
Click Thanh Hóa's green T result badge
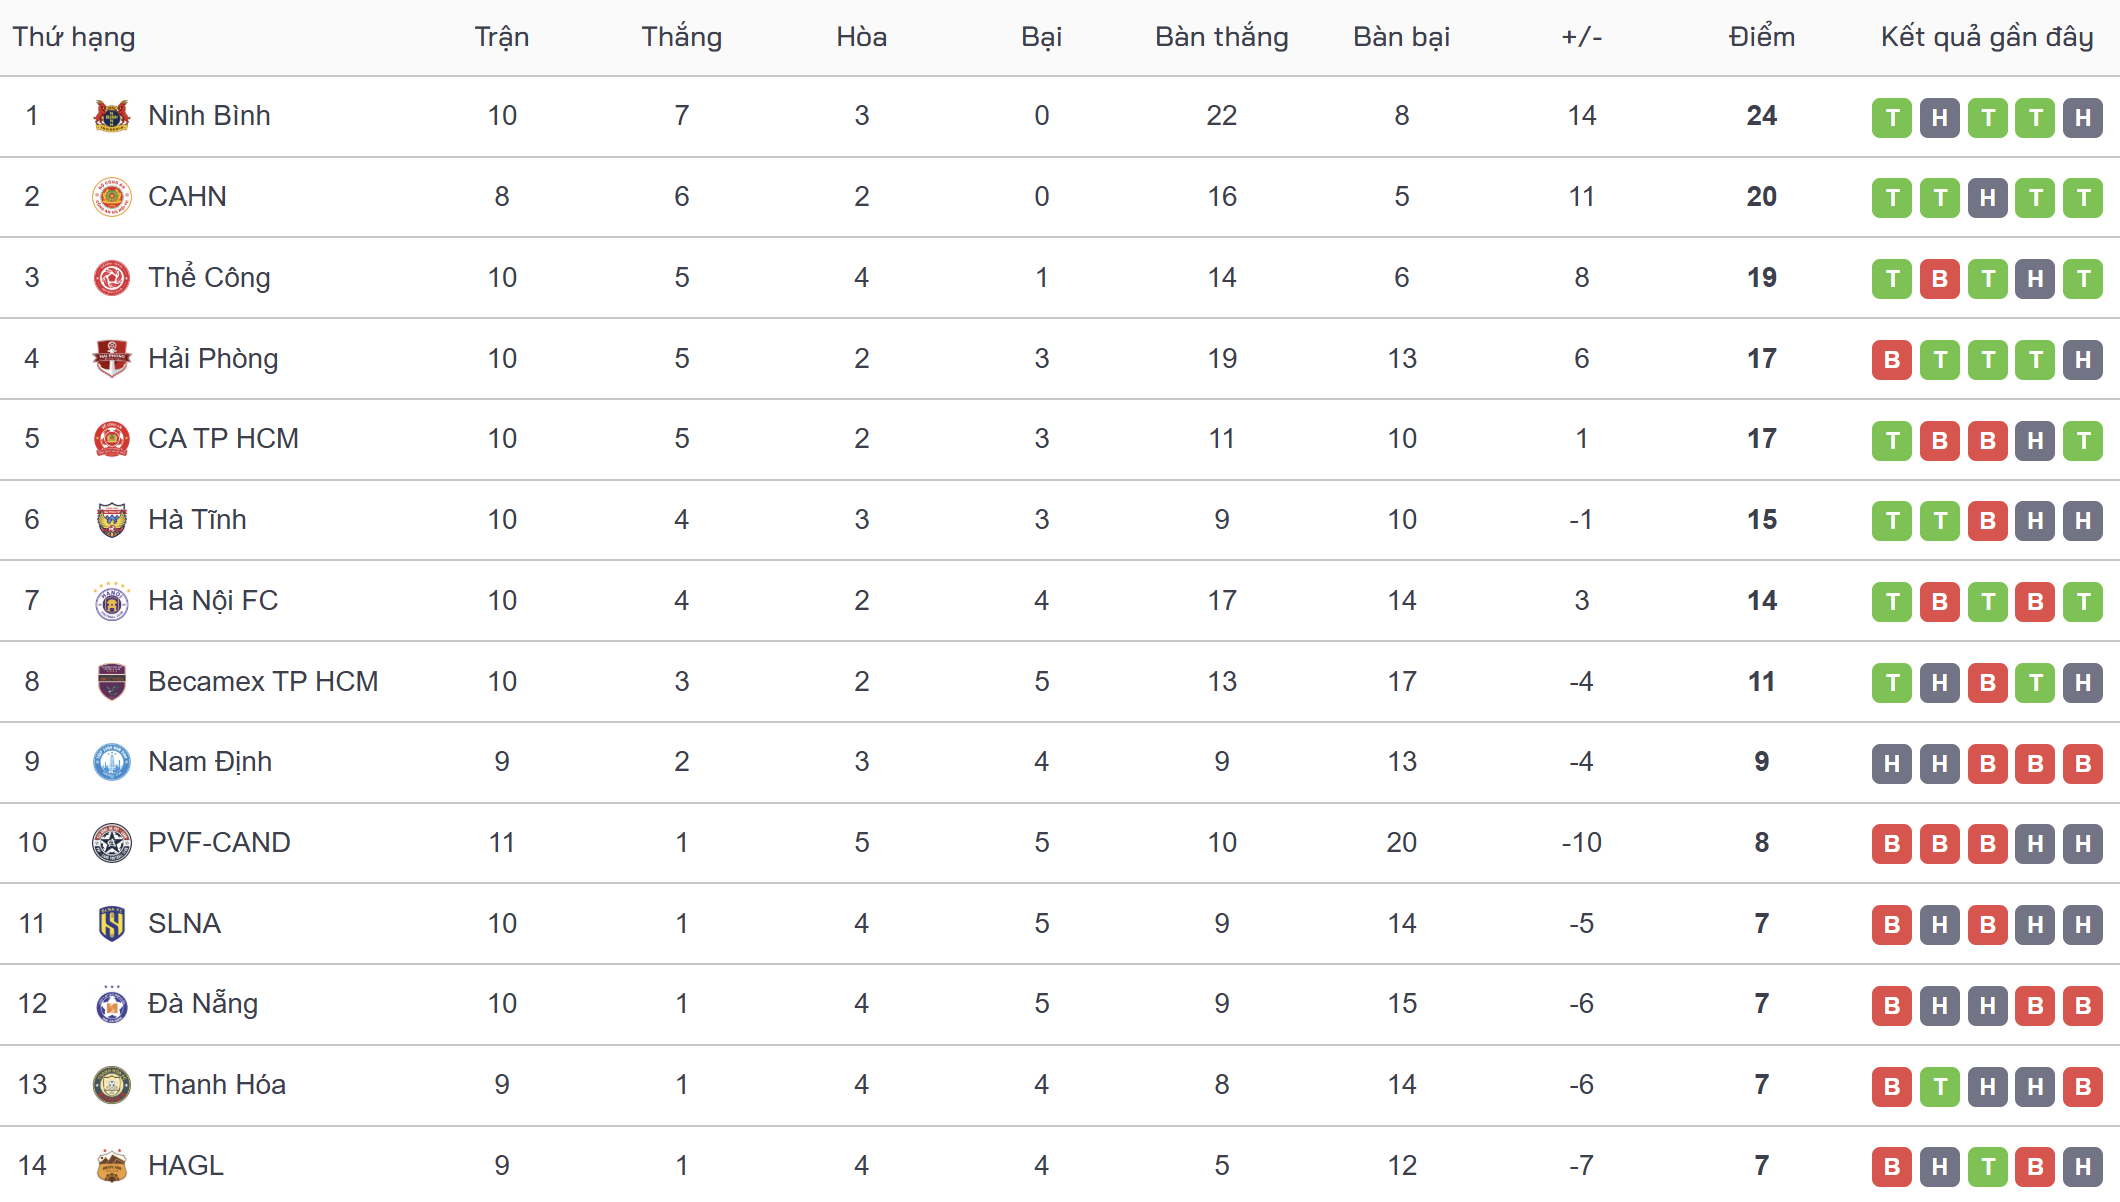coord(1939,1086)
